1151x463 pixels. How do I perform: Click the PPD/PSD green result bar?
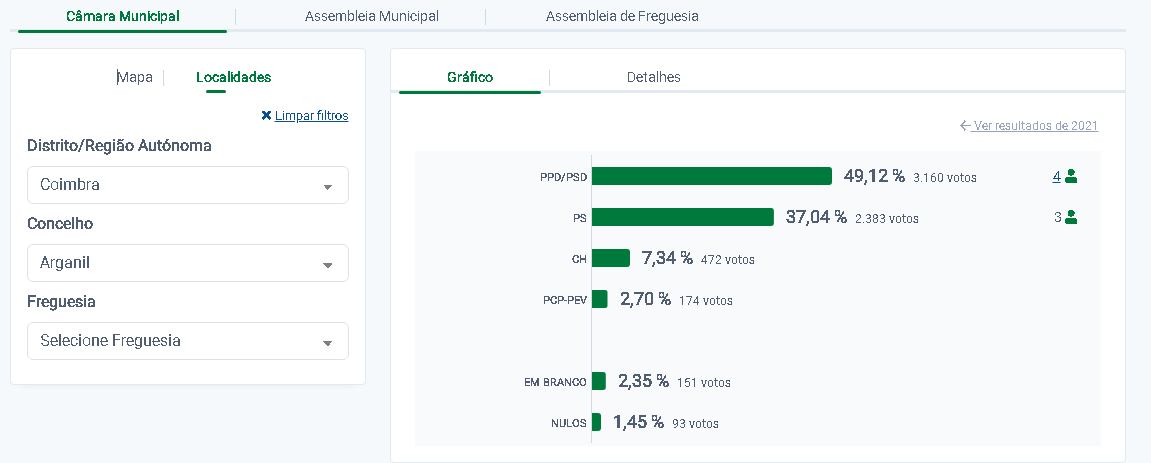(711, 176)
